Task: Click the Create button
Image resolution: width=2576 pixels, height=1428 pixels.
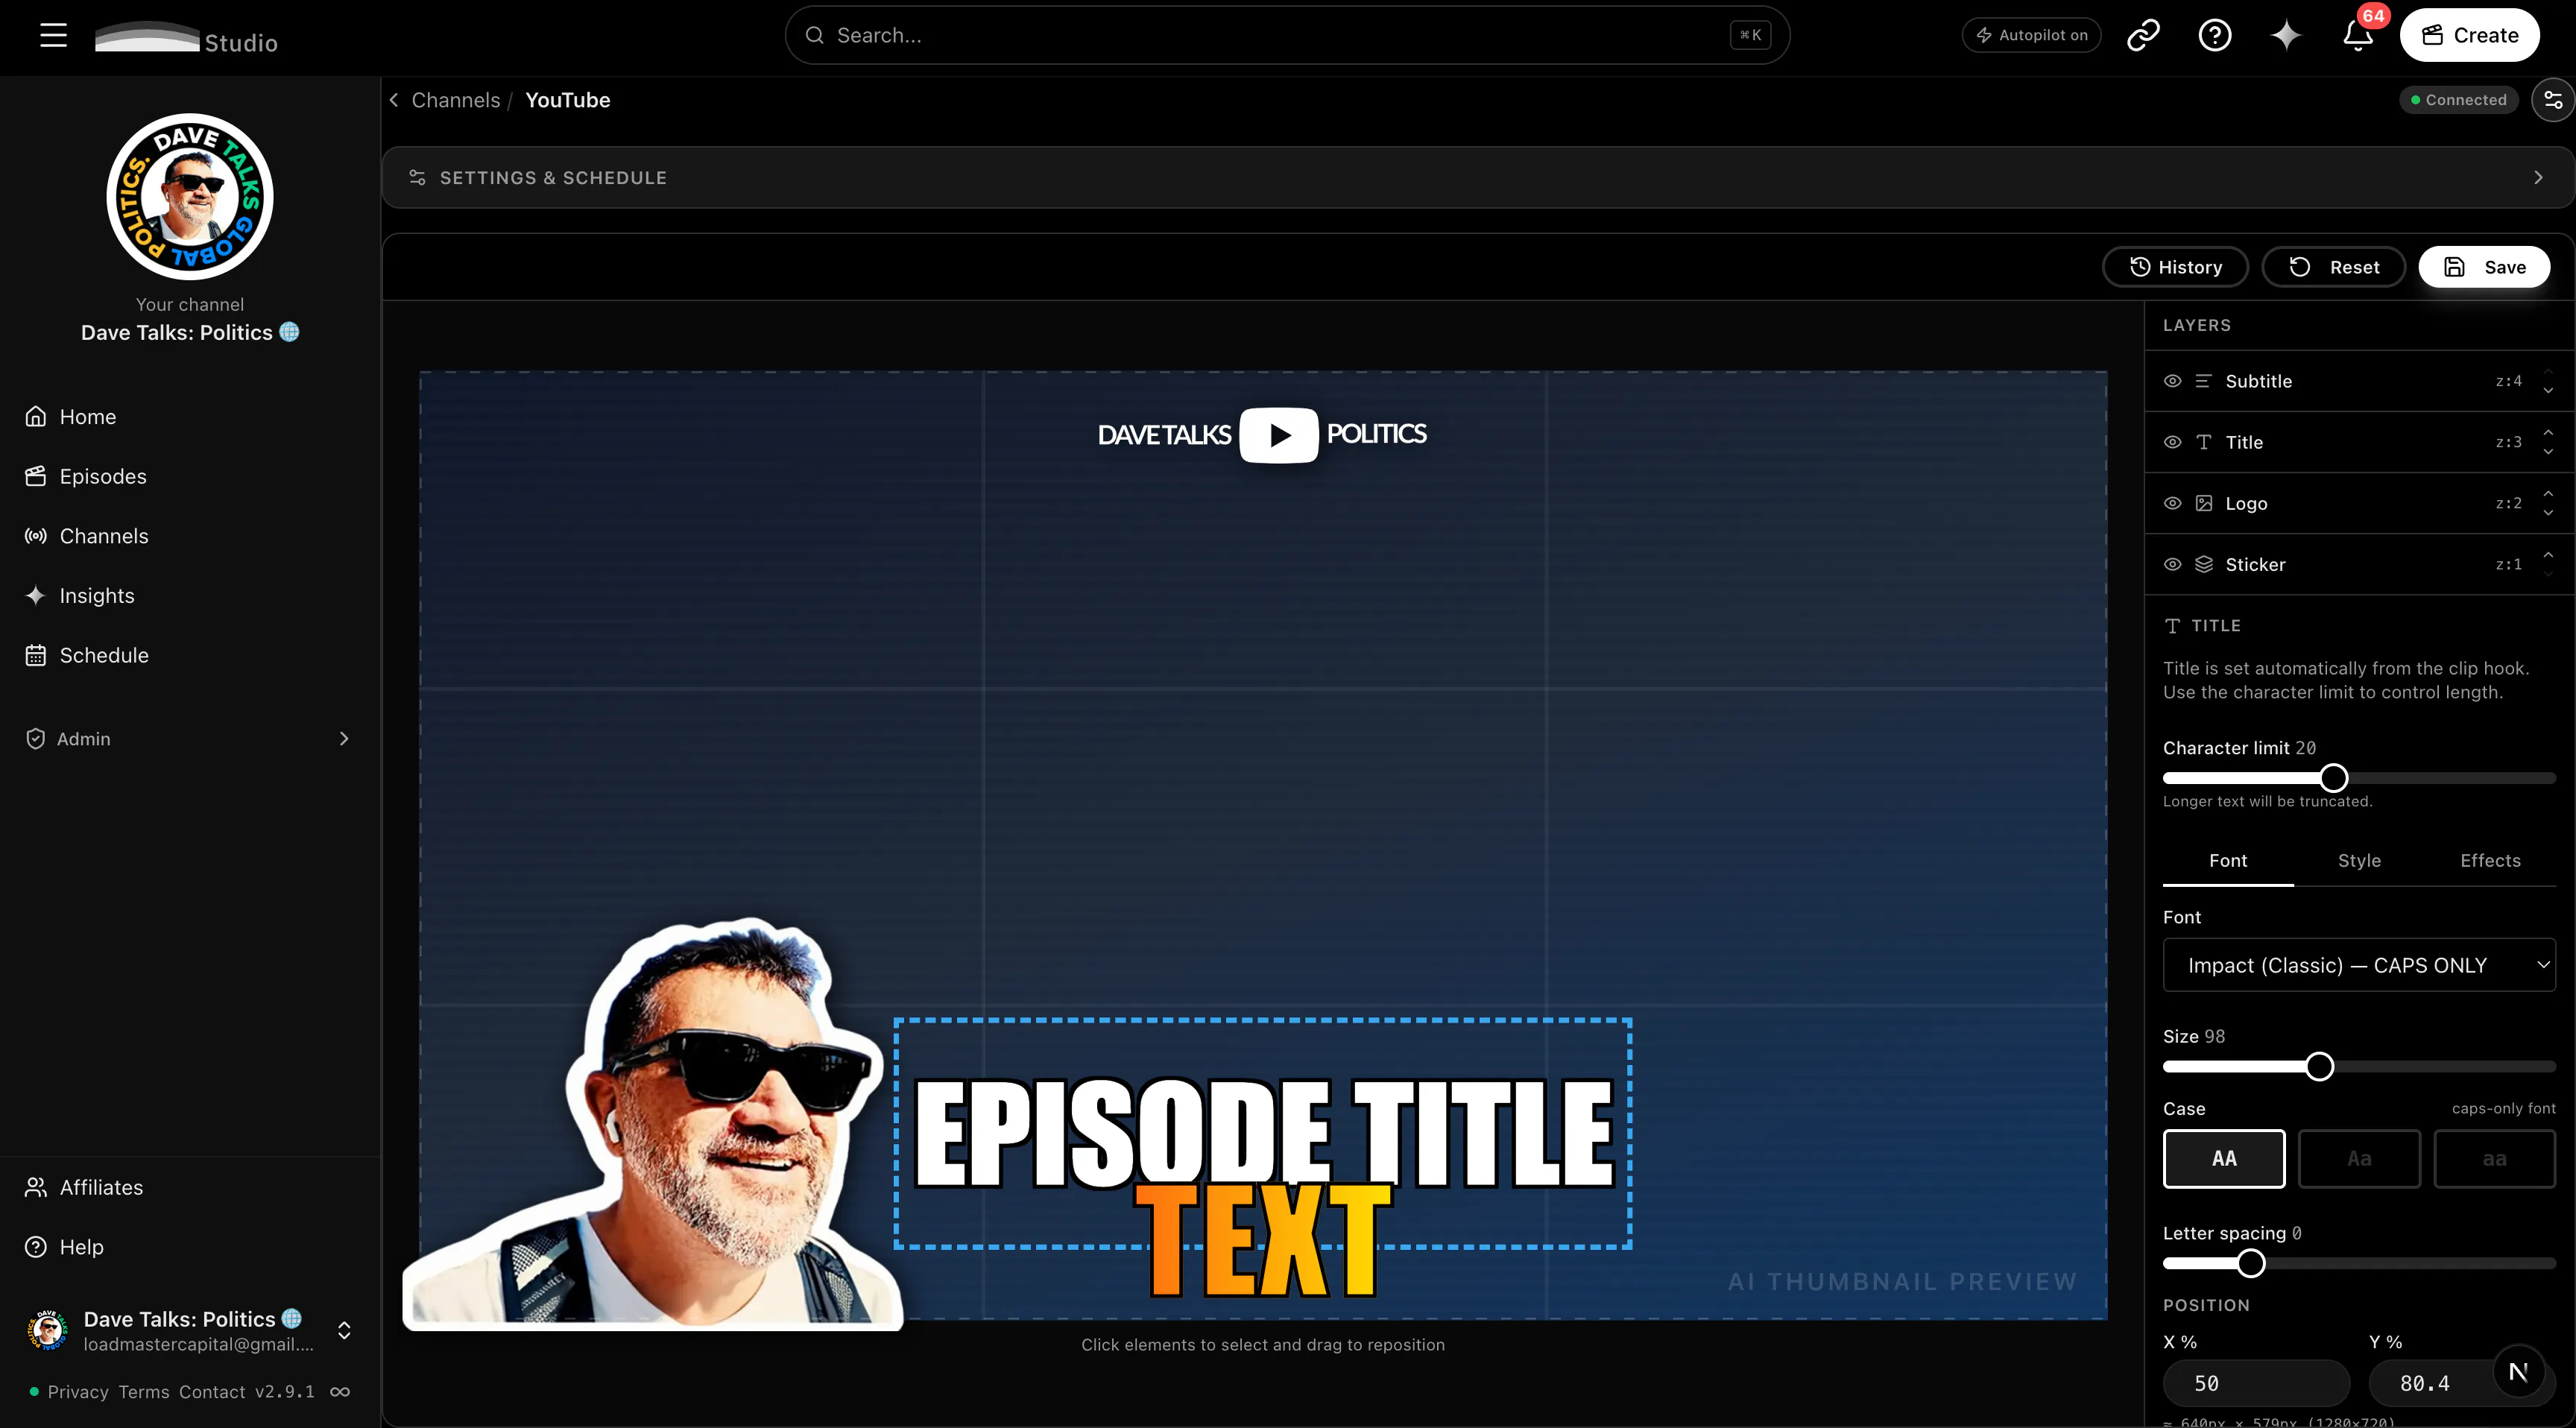Action: 2469,35
